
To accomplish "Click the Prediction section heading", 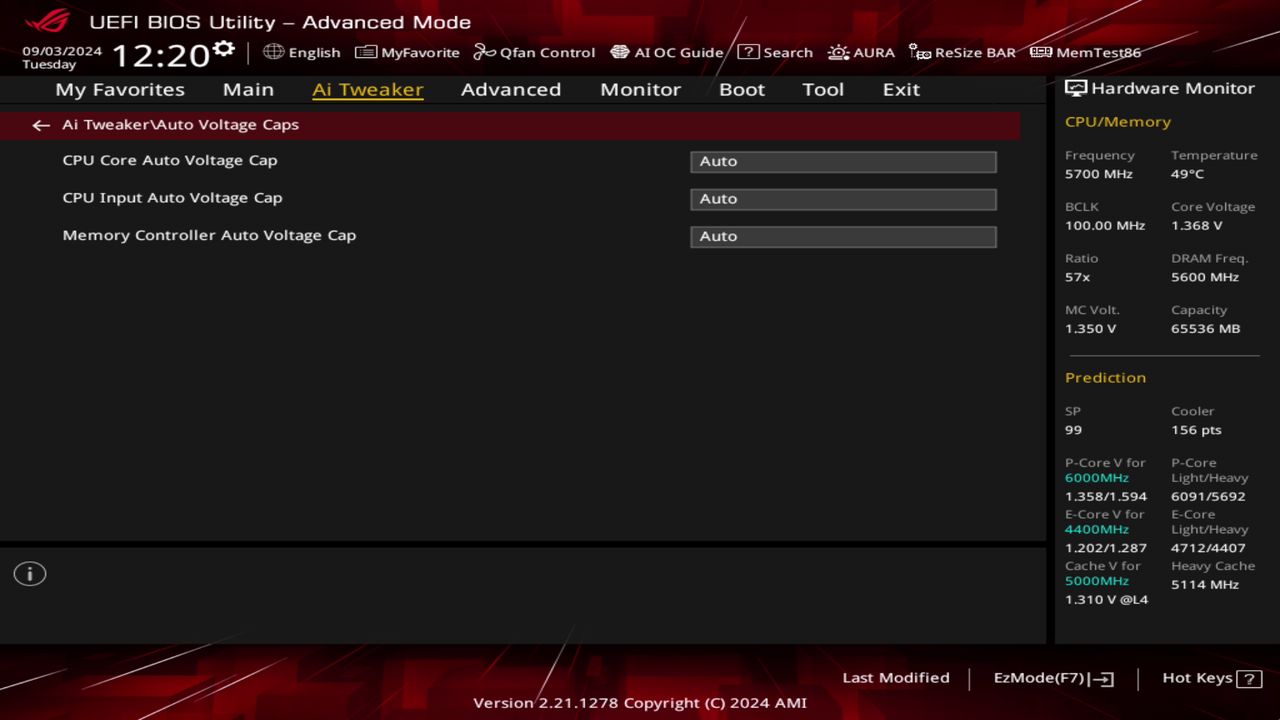I will coord(1105,378).
